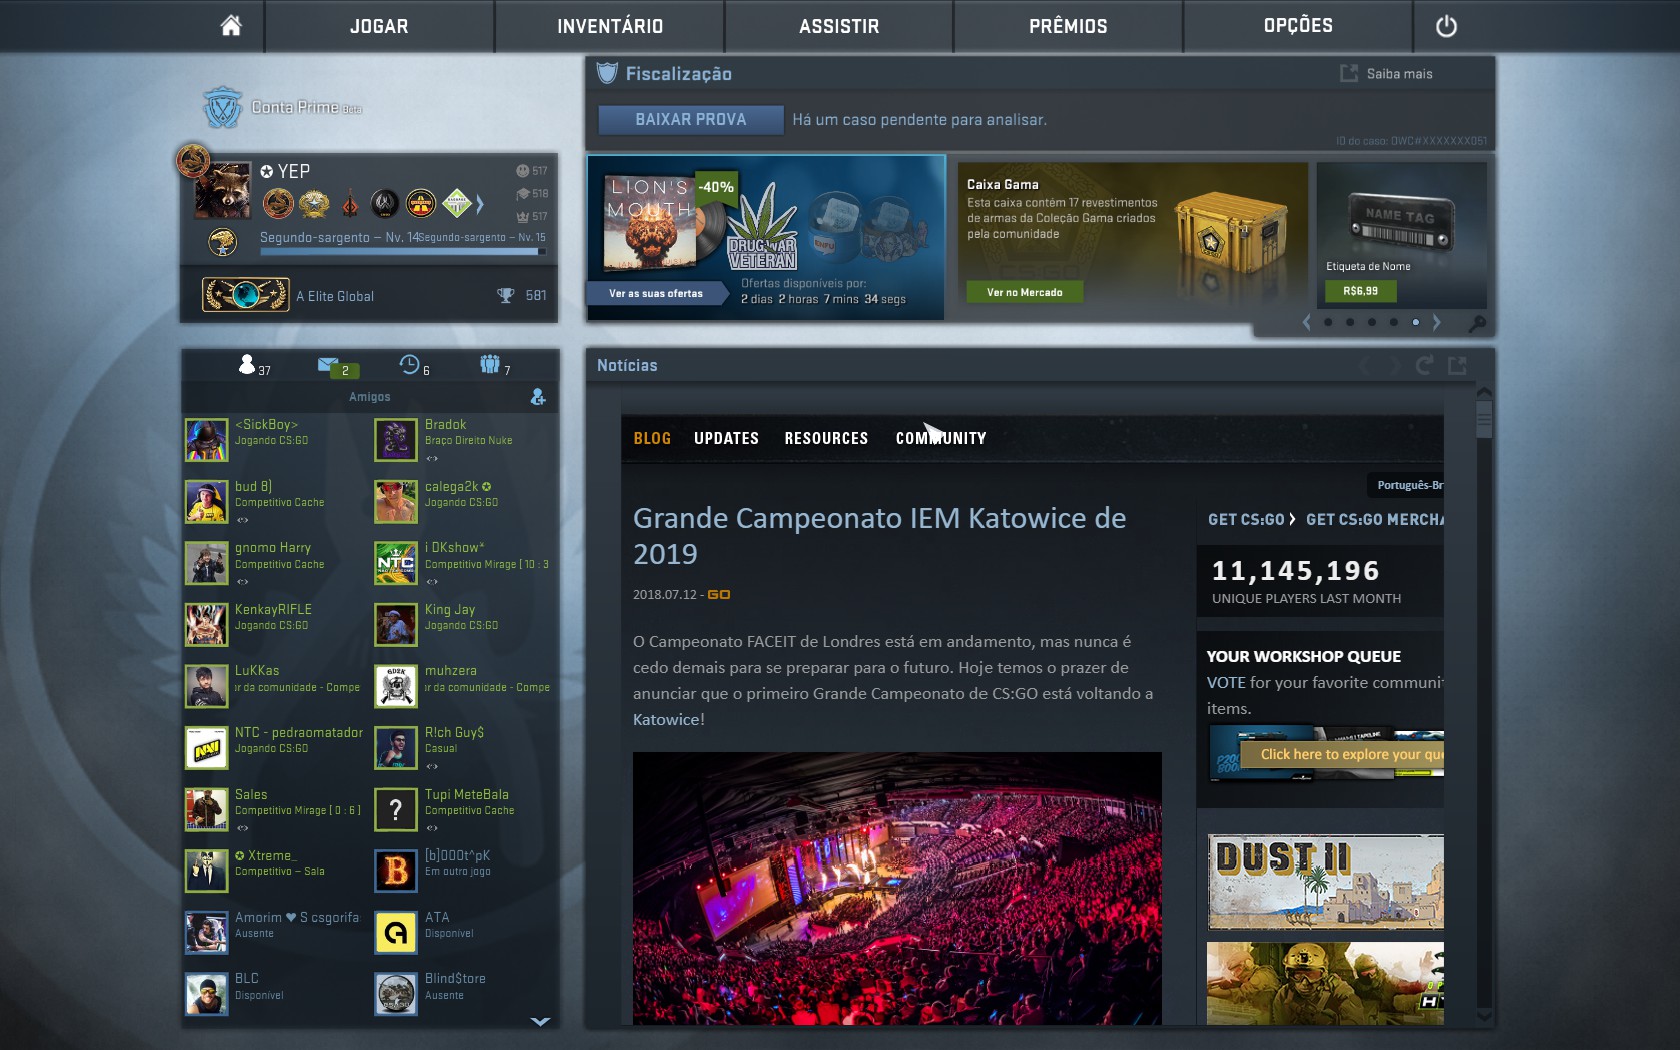Click muhzera skull avatar
The height and width of the screenshot is (1050, 1680).
(x=396, y=686)
